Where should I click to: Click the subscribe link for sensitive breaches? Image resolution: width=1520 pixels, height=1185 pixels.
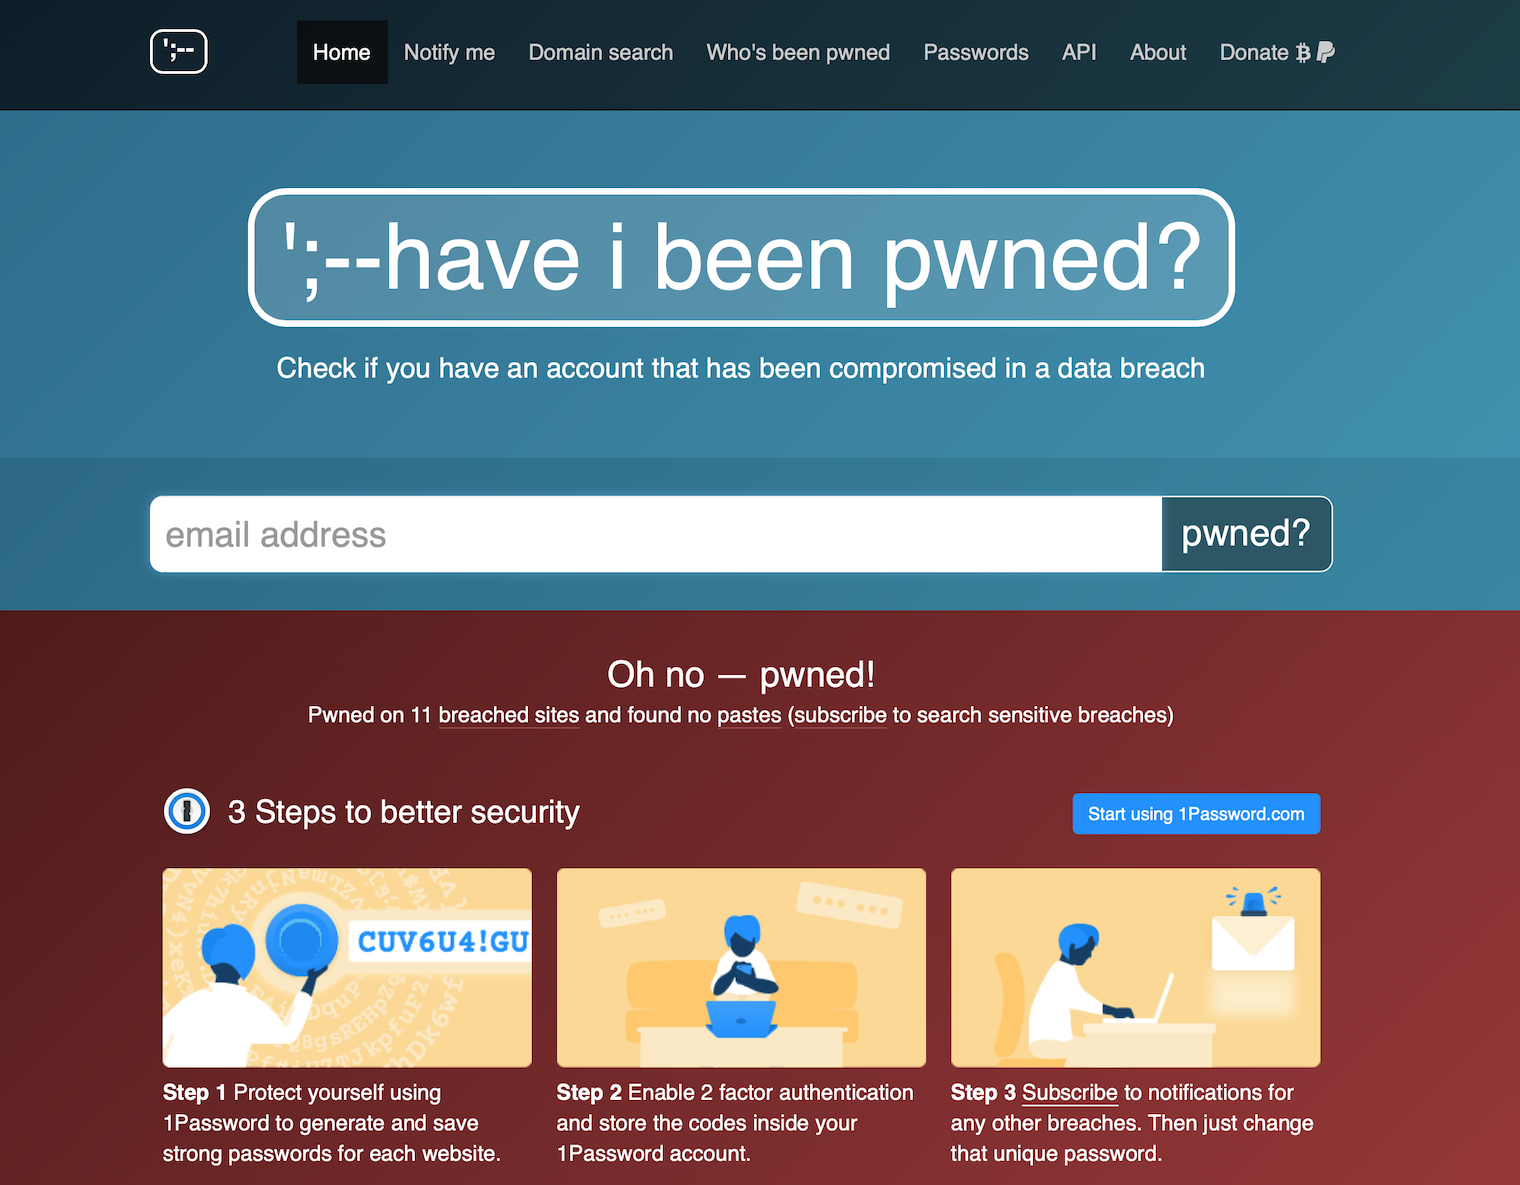[840, 715]
